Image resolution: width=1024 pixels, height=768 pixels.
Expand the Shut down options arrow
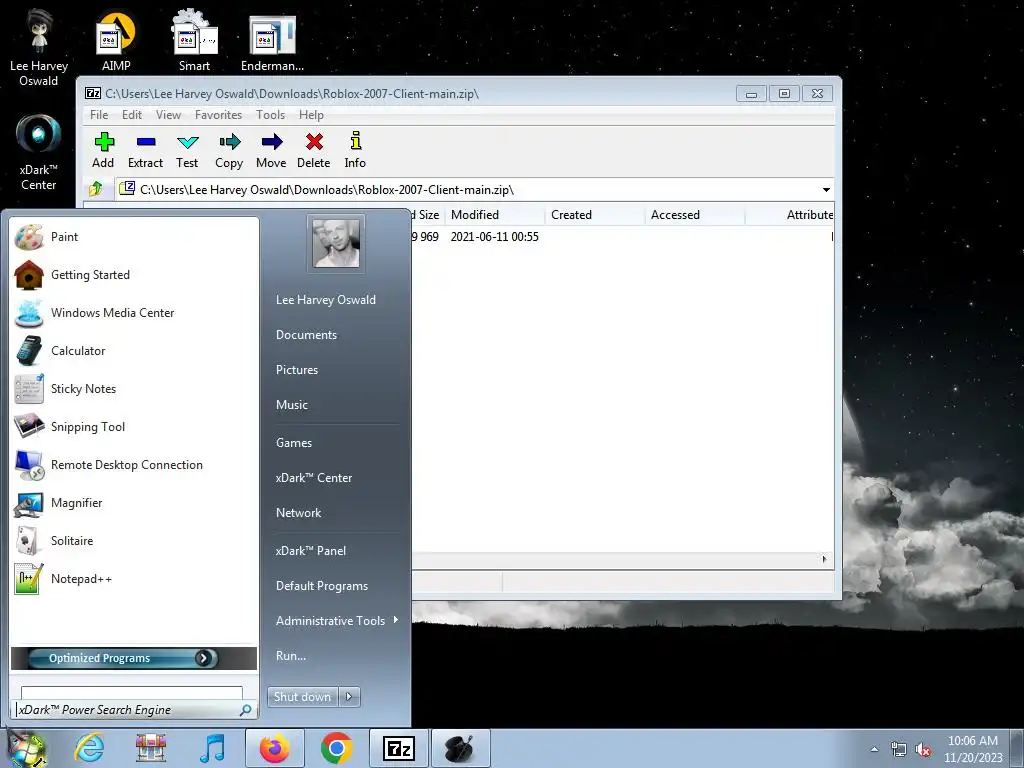coord(349,697)
